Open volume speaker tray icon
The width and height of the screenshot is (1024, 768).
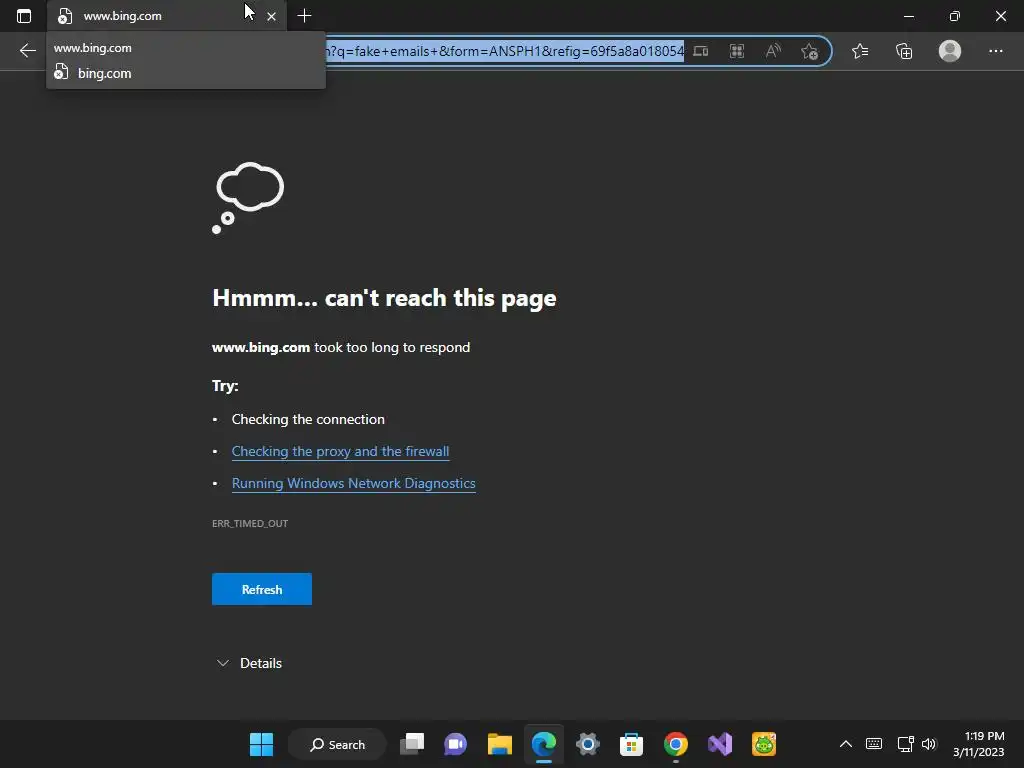[929, 744]
